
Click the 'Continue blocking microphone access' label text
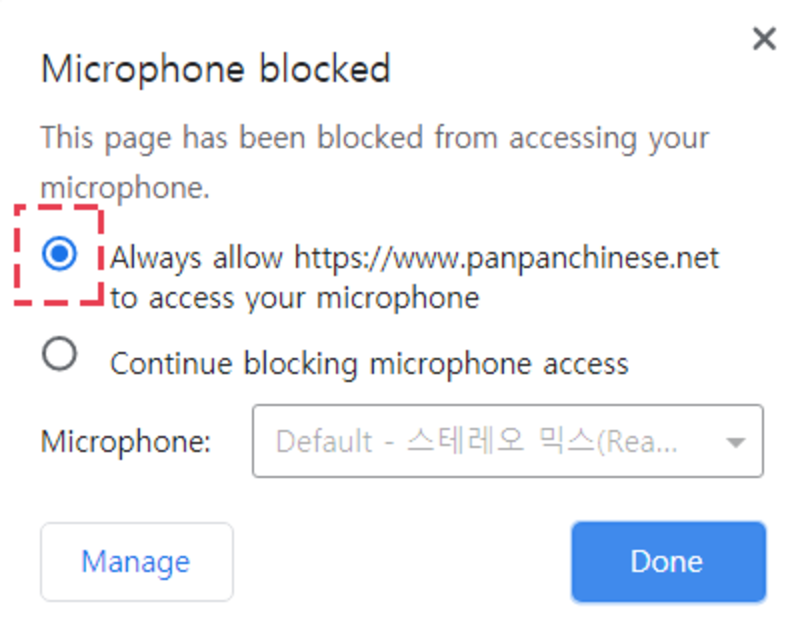pyautogui.click(x=369, y=364)
